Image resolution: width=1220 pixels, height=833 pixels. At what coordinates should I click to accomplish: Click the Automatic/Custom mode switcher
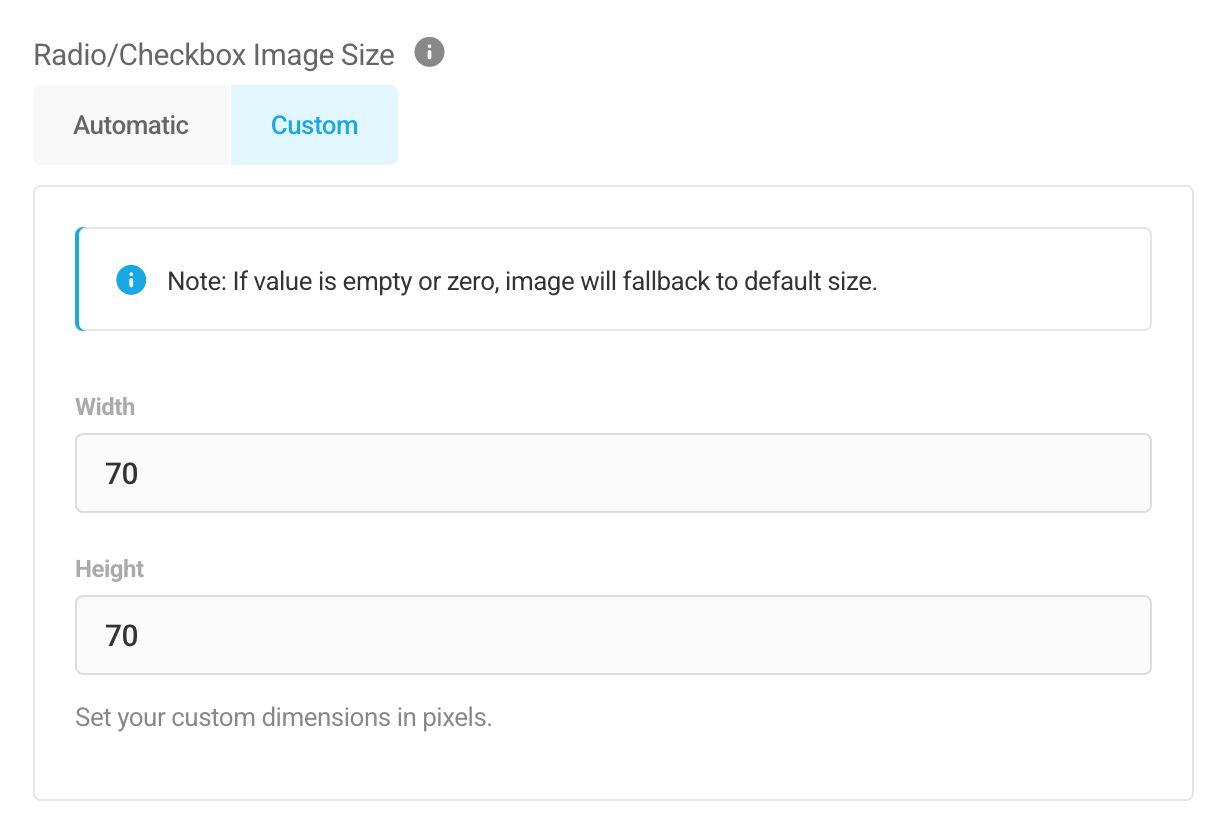[215, 124]
